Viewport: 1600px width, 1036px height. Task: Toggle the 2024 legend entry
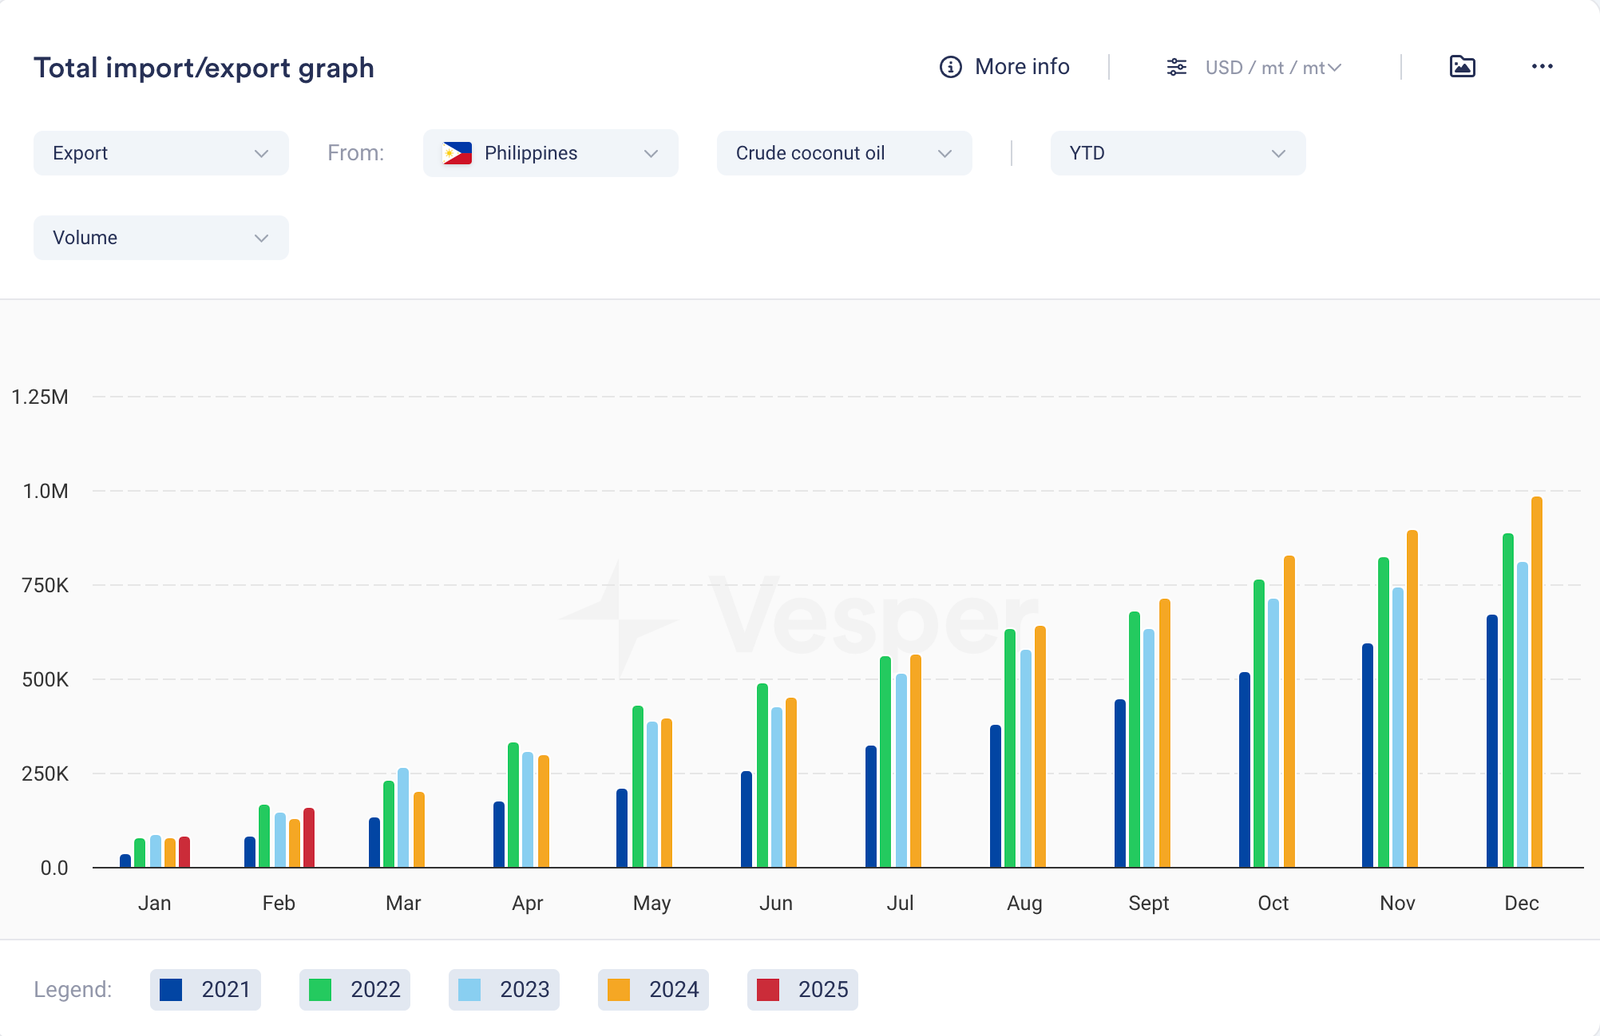(x=653, y=990)
